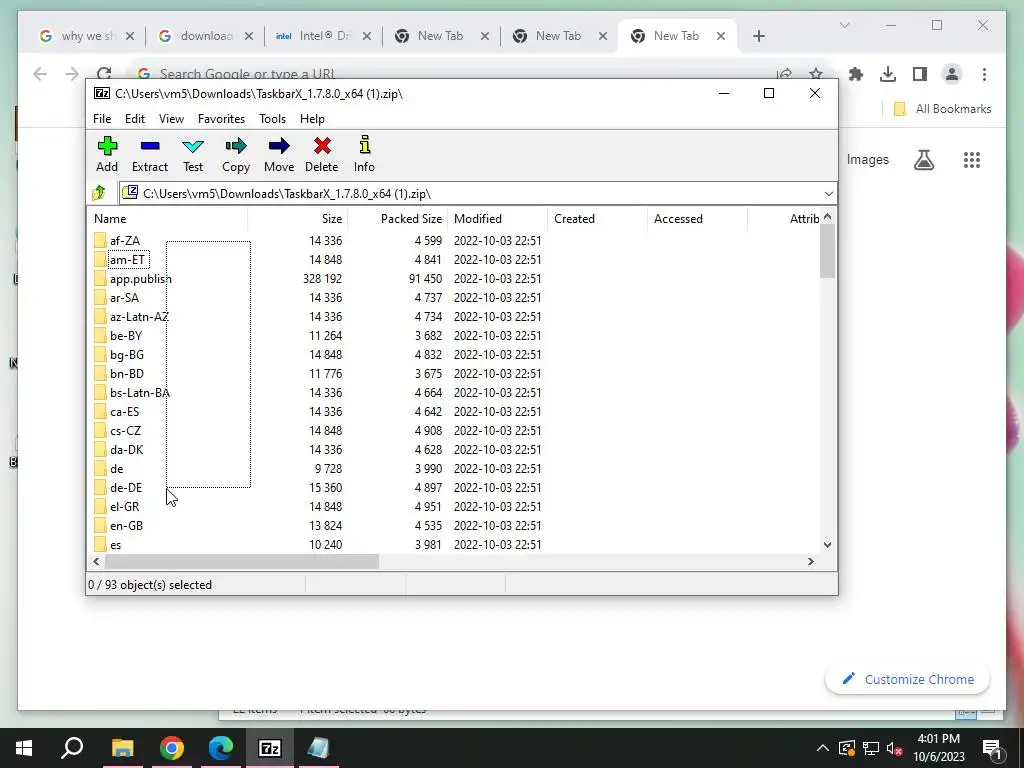Viewport: 1024px width, 768px height.
Task: Open the Help menu
Action: (312, 119)
